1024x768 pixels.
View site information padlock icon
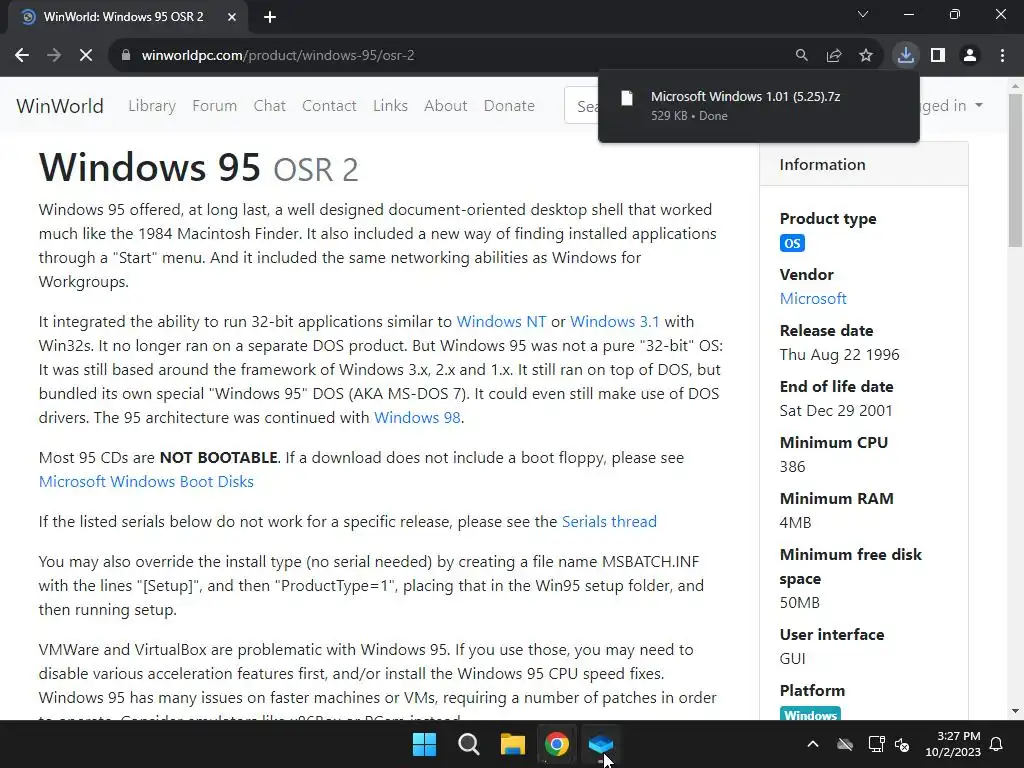(x=126, y=56)
